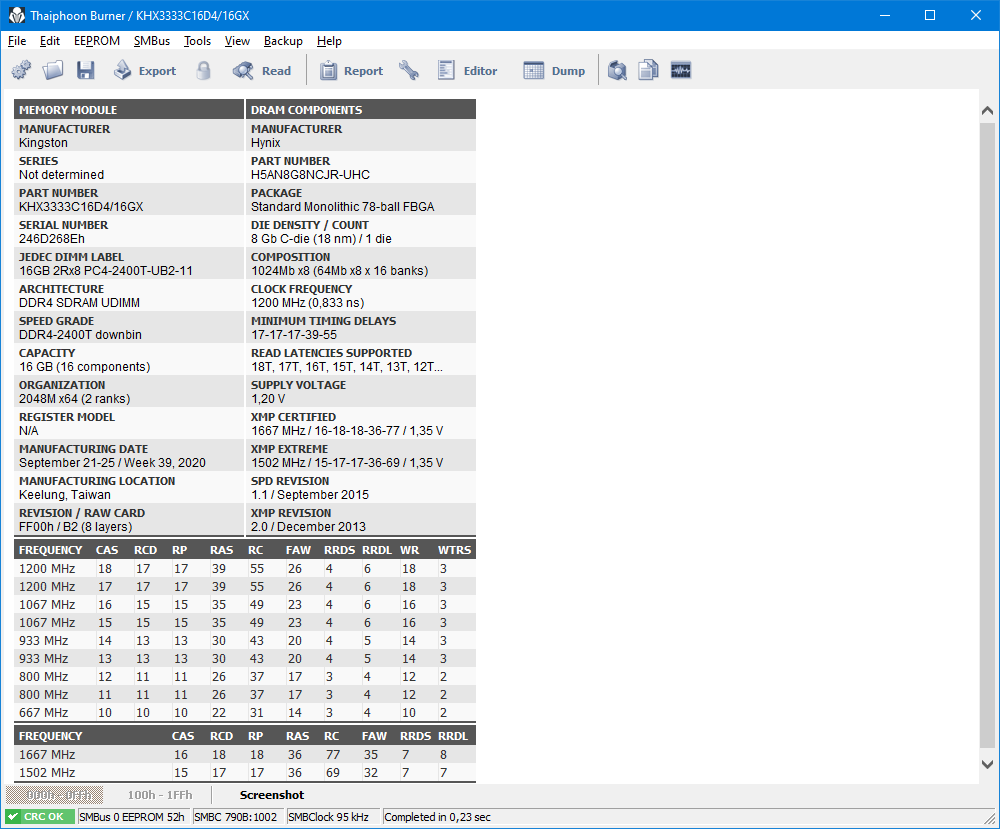Open the Dump view button
Viewport: 1000px width, 829px height.
554,70
